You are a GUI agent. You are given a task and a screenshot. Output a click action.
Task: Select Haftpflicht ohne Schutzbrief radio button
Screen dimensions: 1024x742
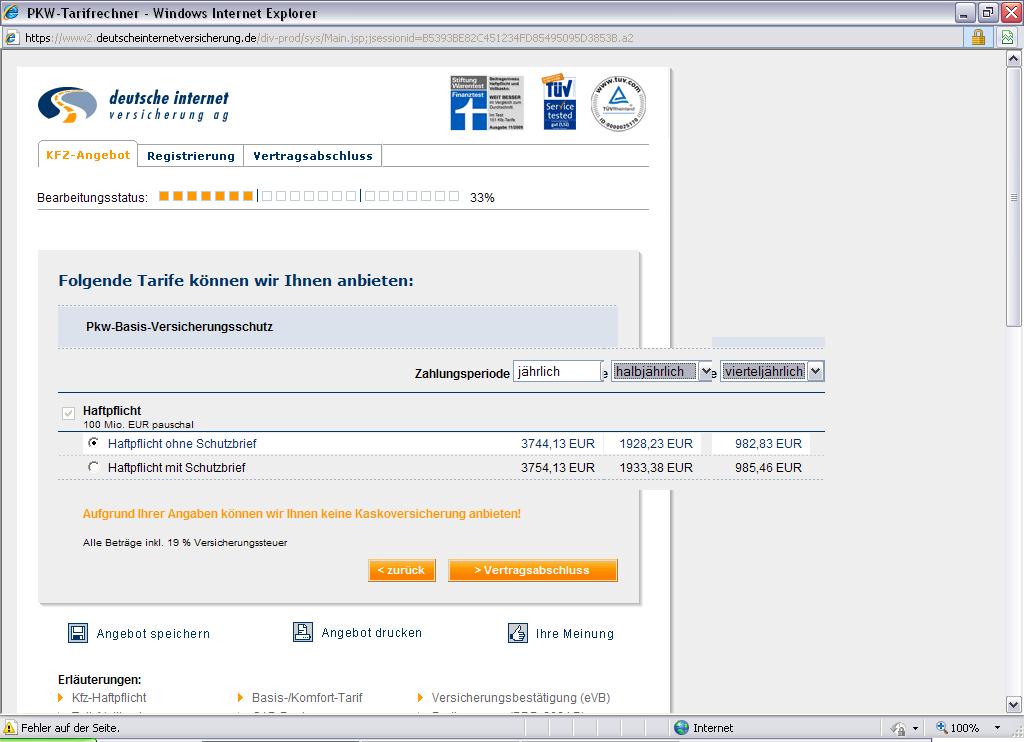click(94, 443)
